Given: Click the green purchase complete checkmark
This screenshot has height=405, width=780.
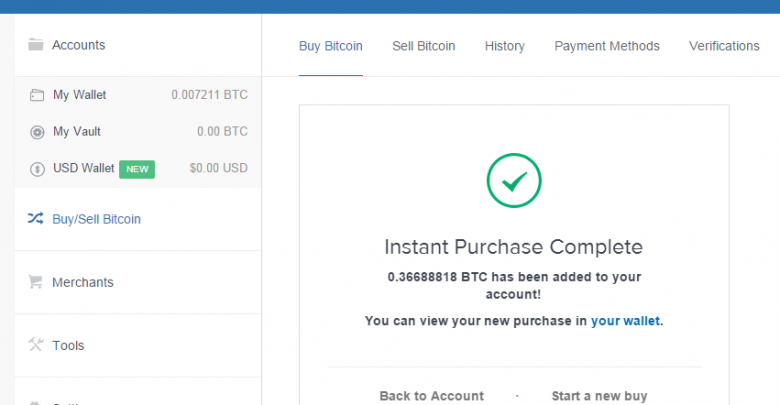Looking at the screenshot, I should (514, 181).
